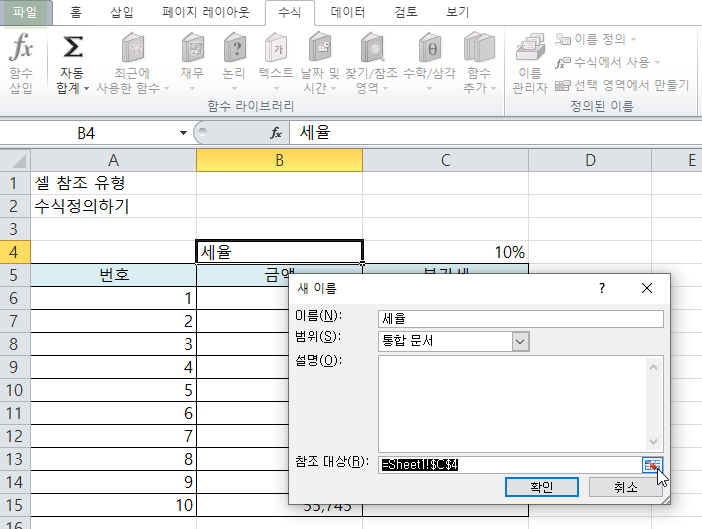Select column C header

tap(445, 160)
